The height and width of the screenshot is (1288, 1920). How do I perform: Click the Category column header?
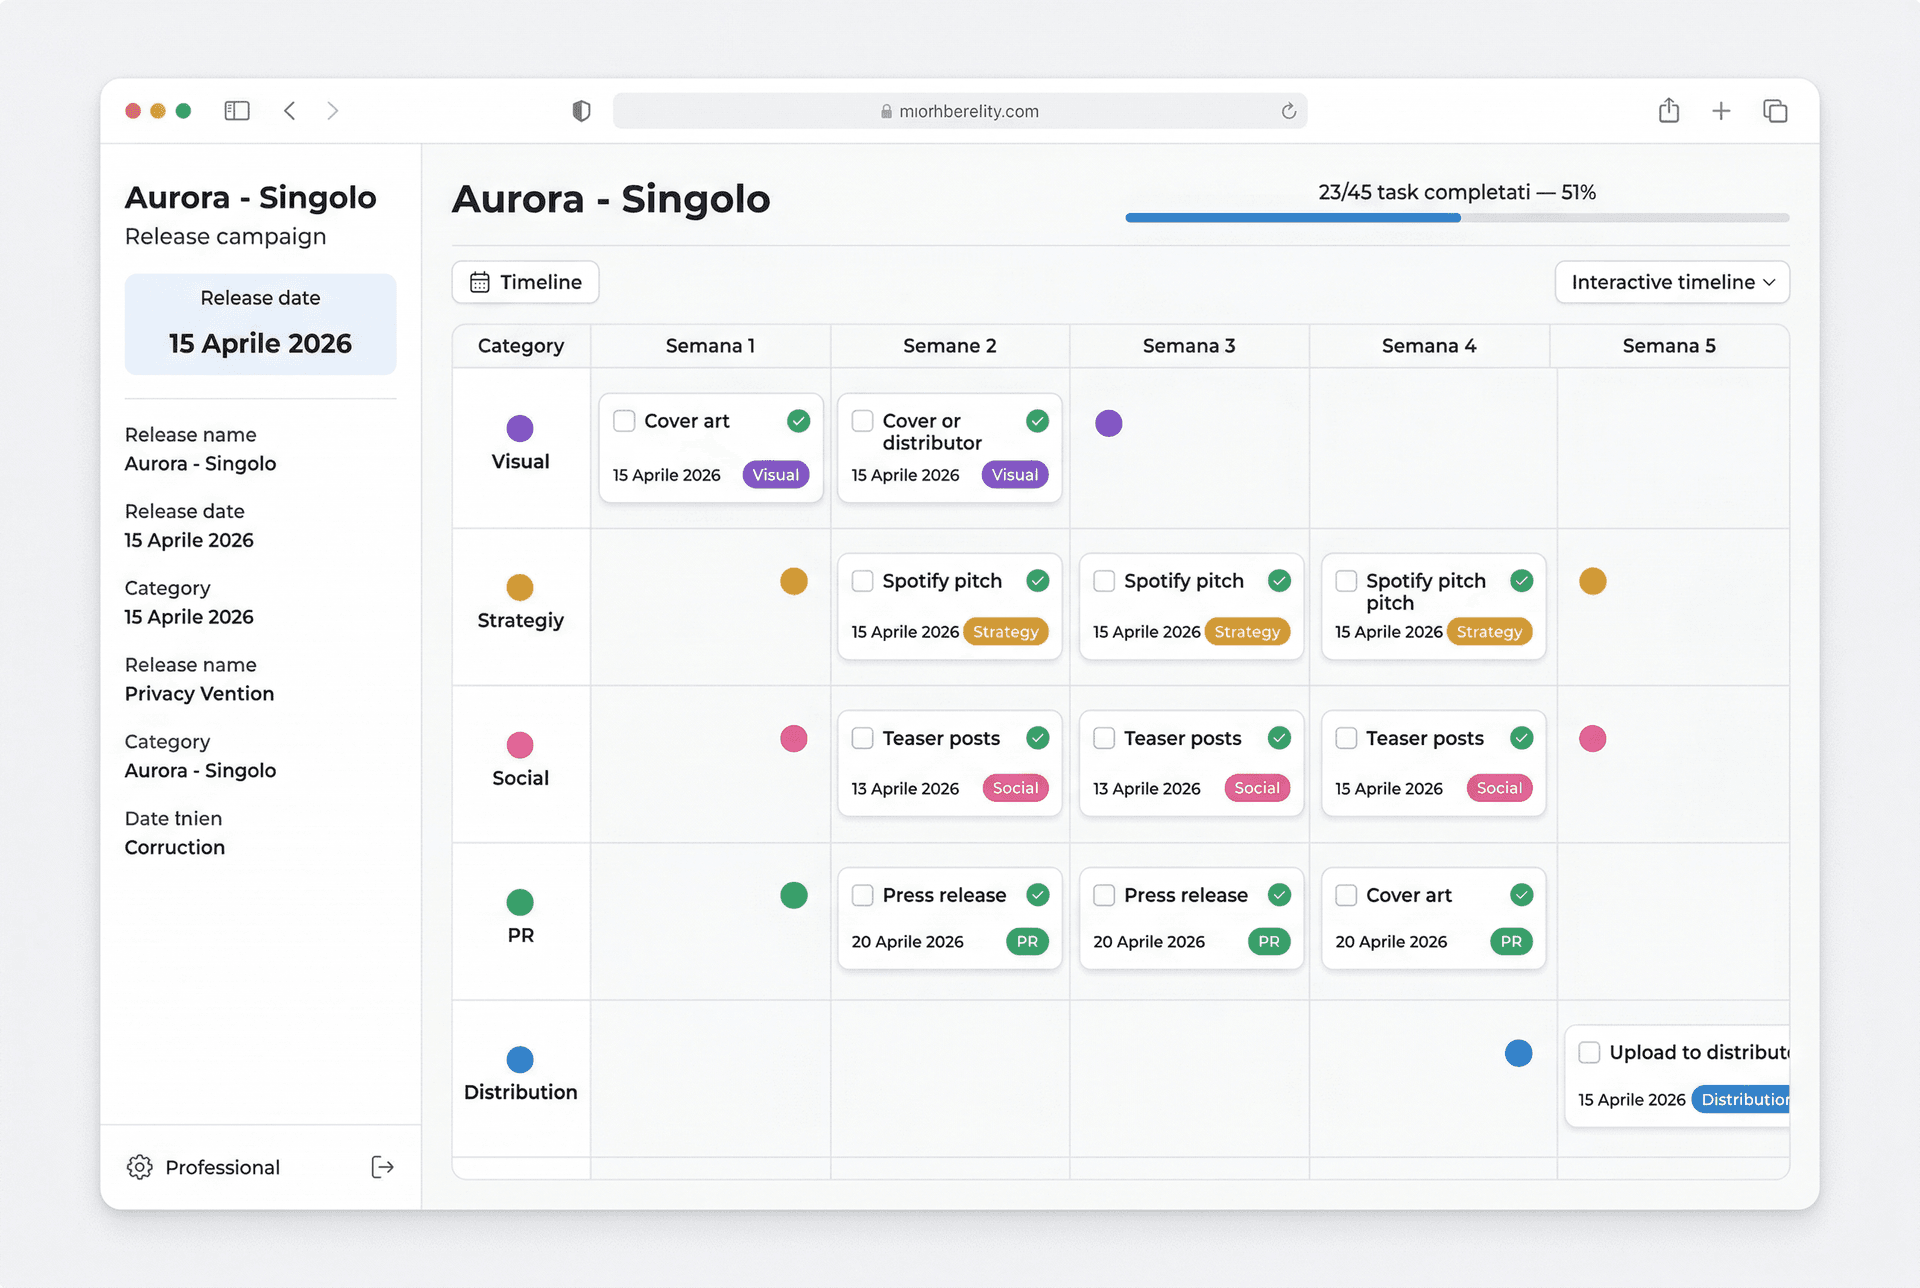pyautogui.click(x=520, y=345)
